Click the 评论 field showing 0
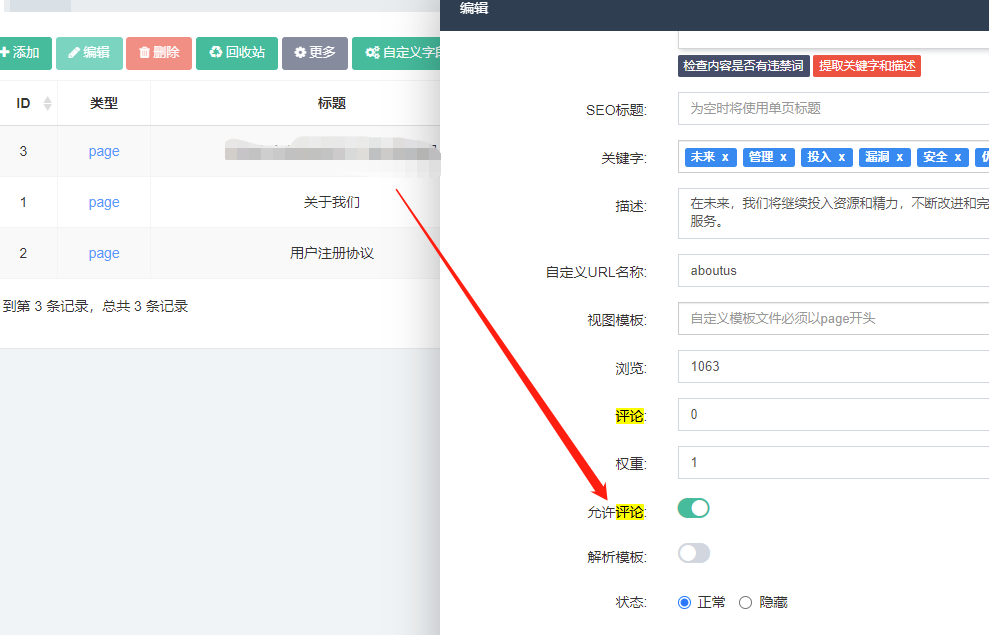The width and height of the screenshot is (989, 635). [x=833, y=414]
